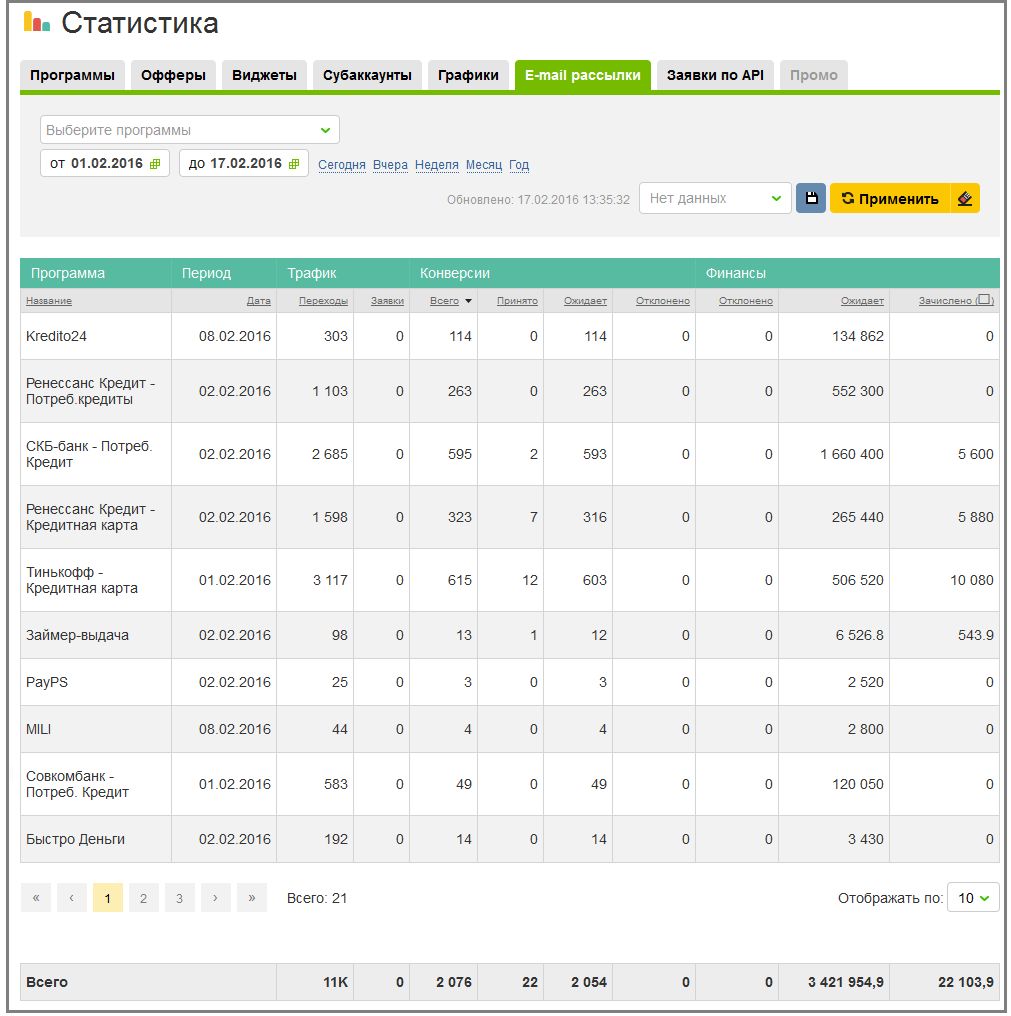
Task: Click the Применить button
Action: coord(890,198)
